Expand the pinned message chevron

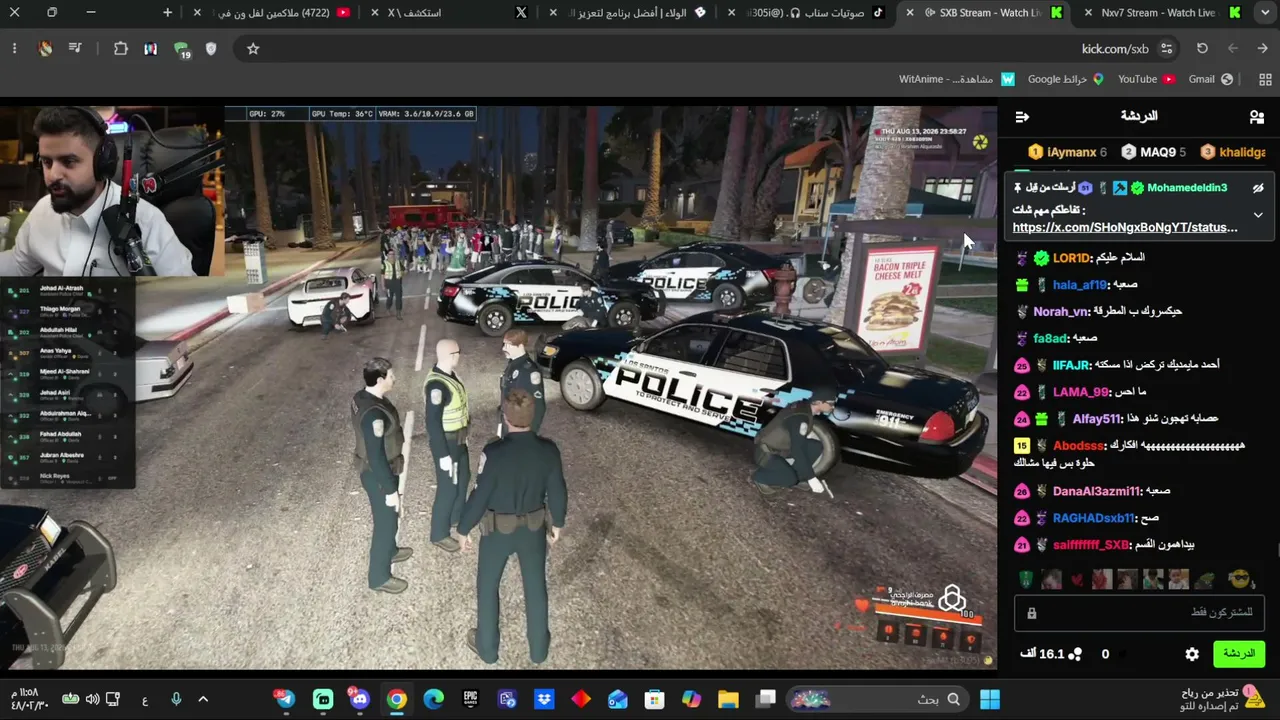pyautogui.click(x=1258, y=215)
